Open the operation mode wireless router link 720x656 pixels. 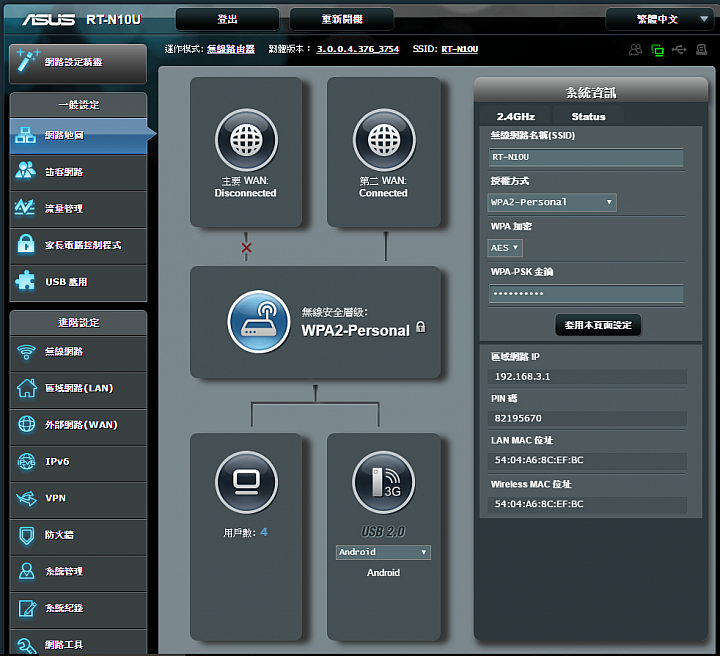231,49
